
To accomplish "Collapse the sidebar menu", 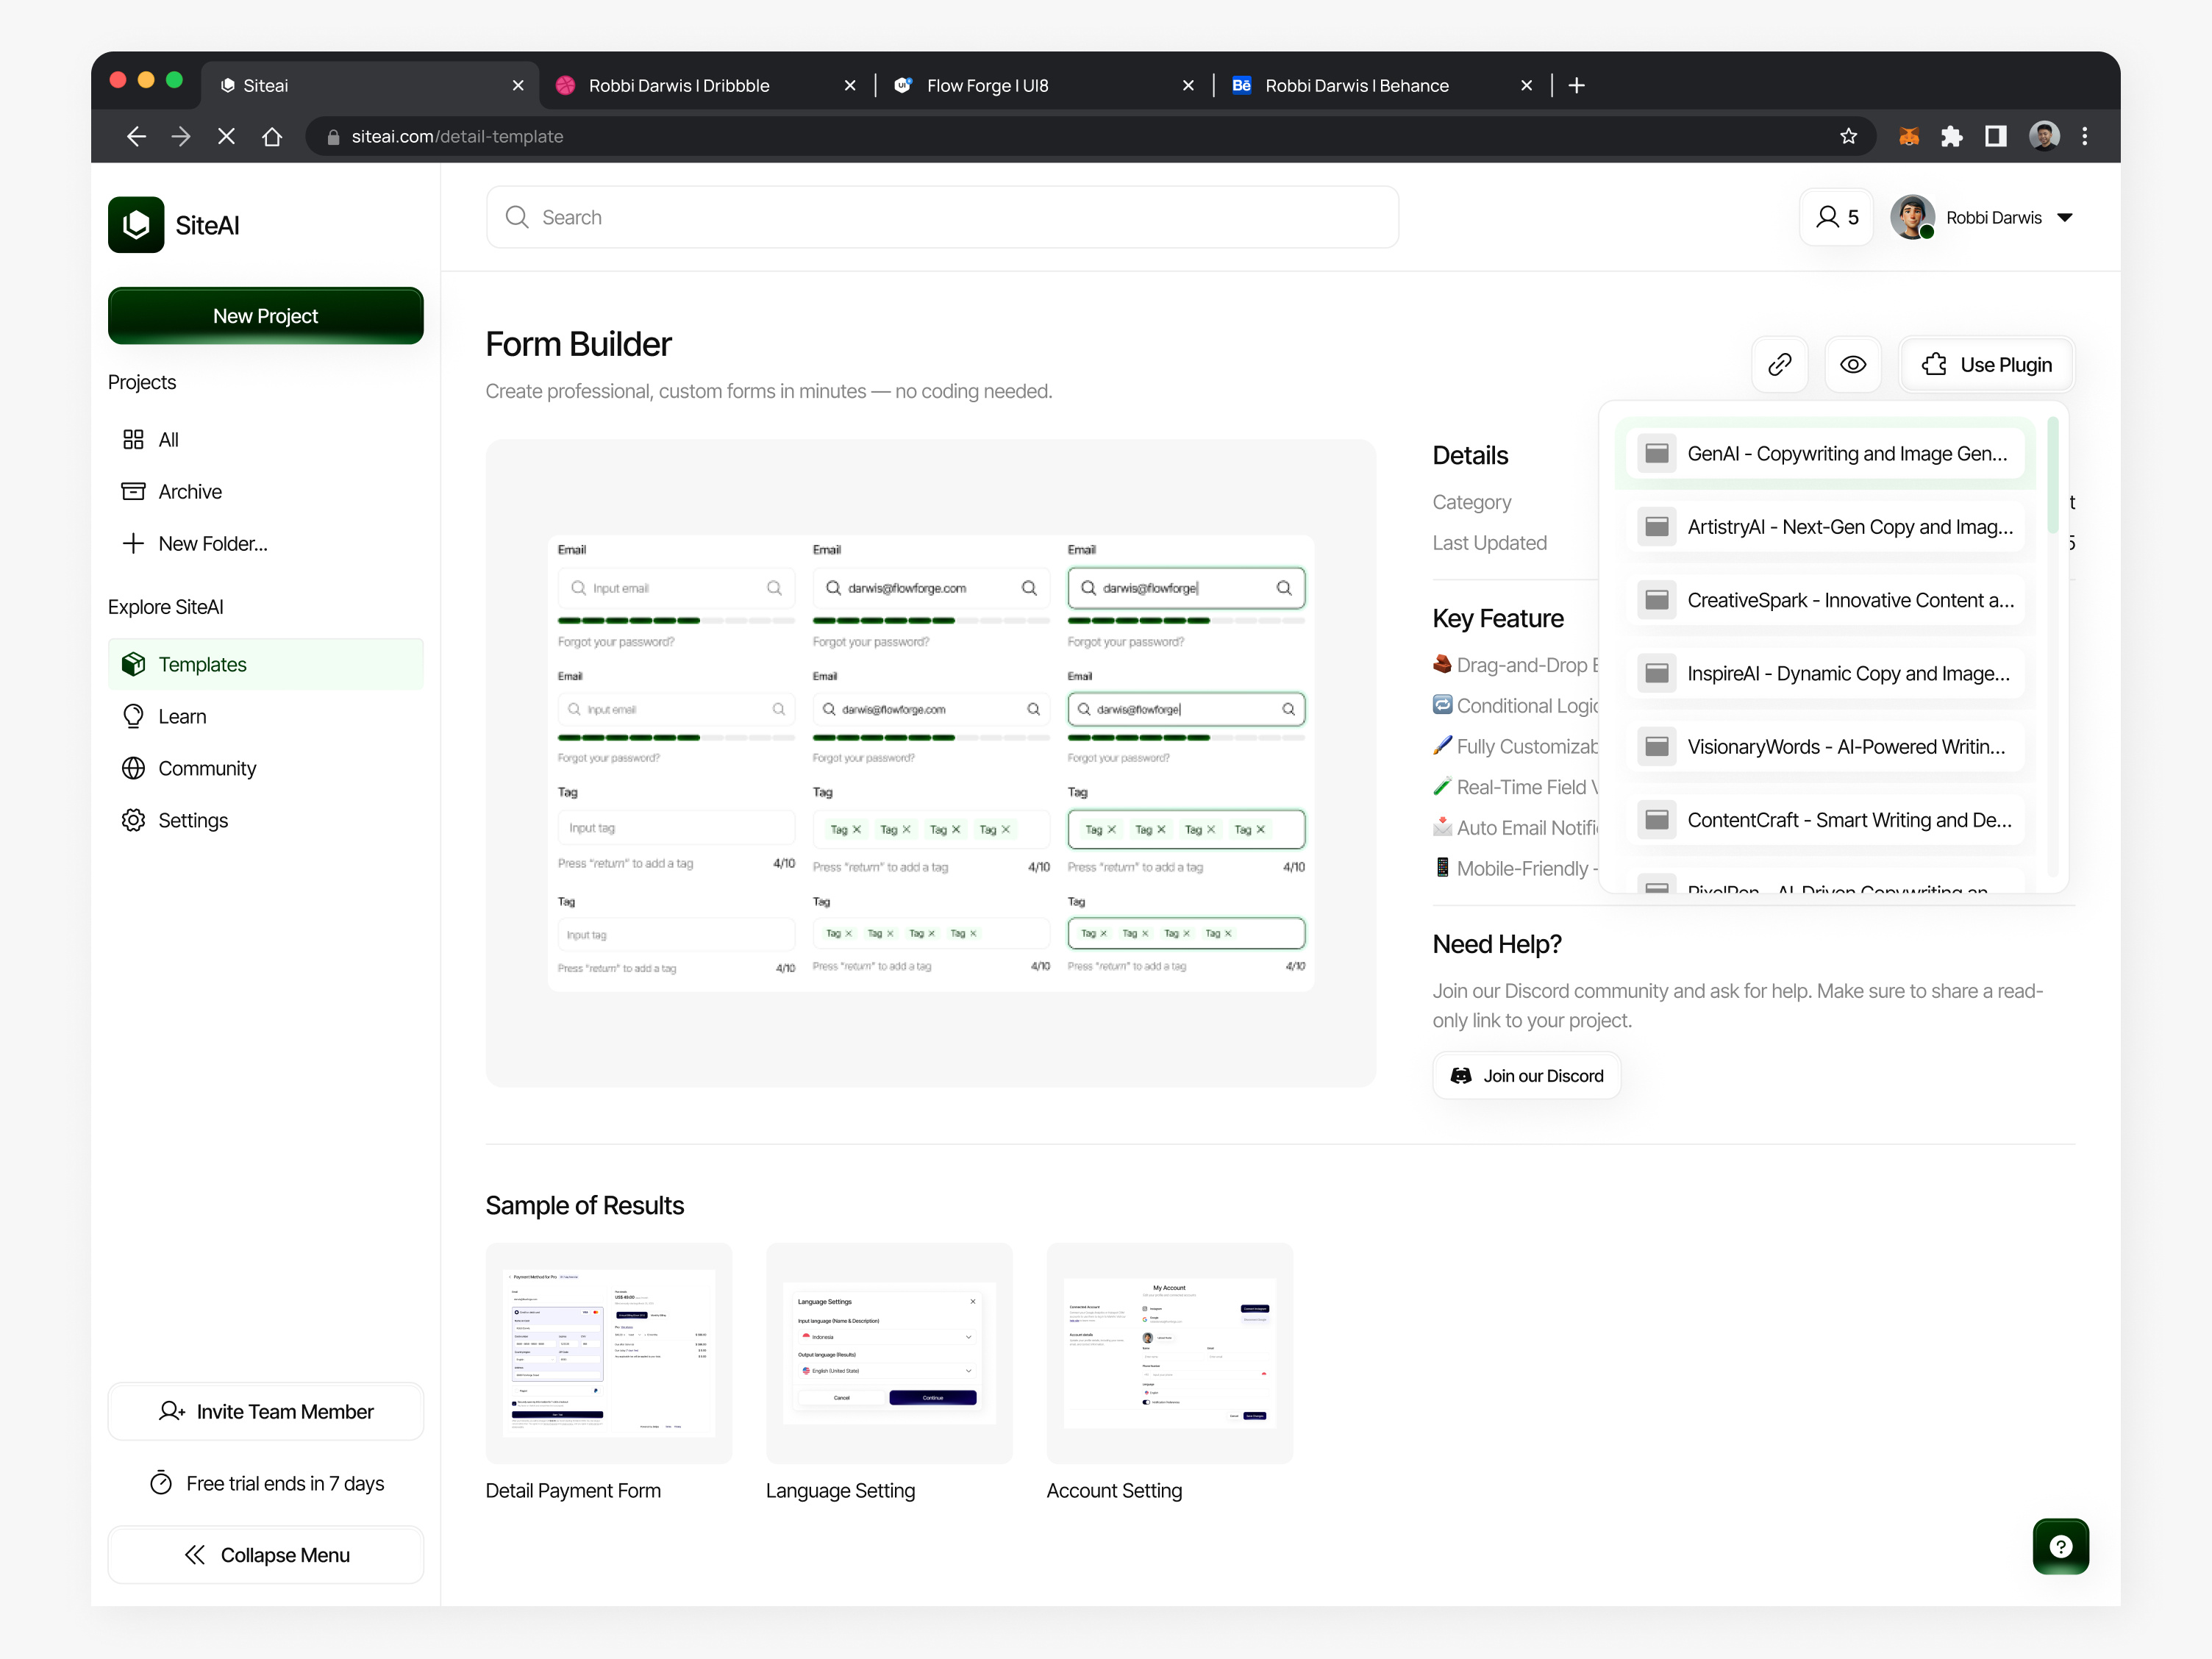I will [x=265, y=1554].
